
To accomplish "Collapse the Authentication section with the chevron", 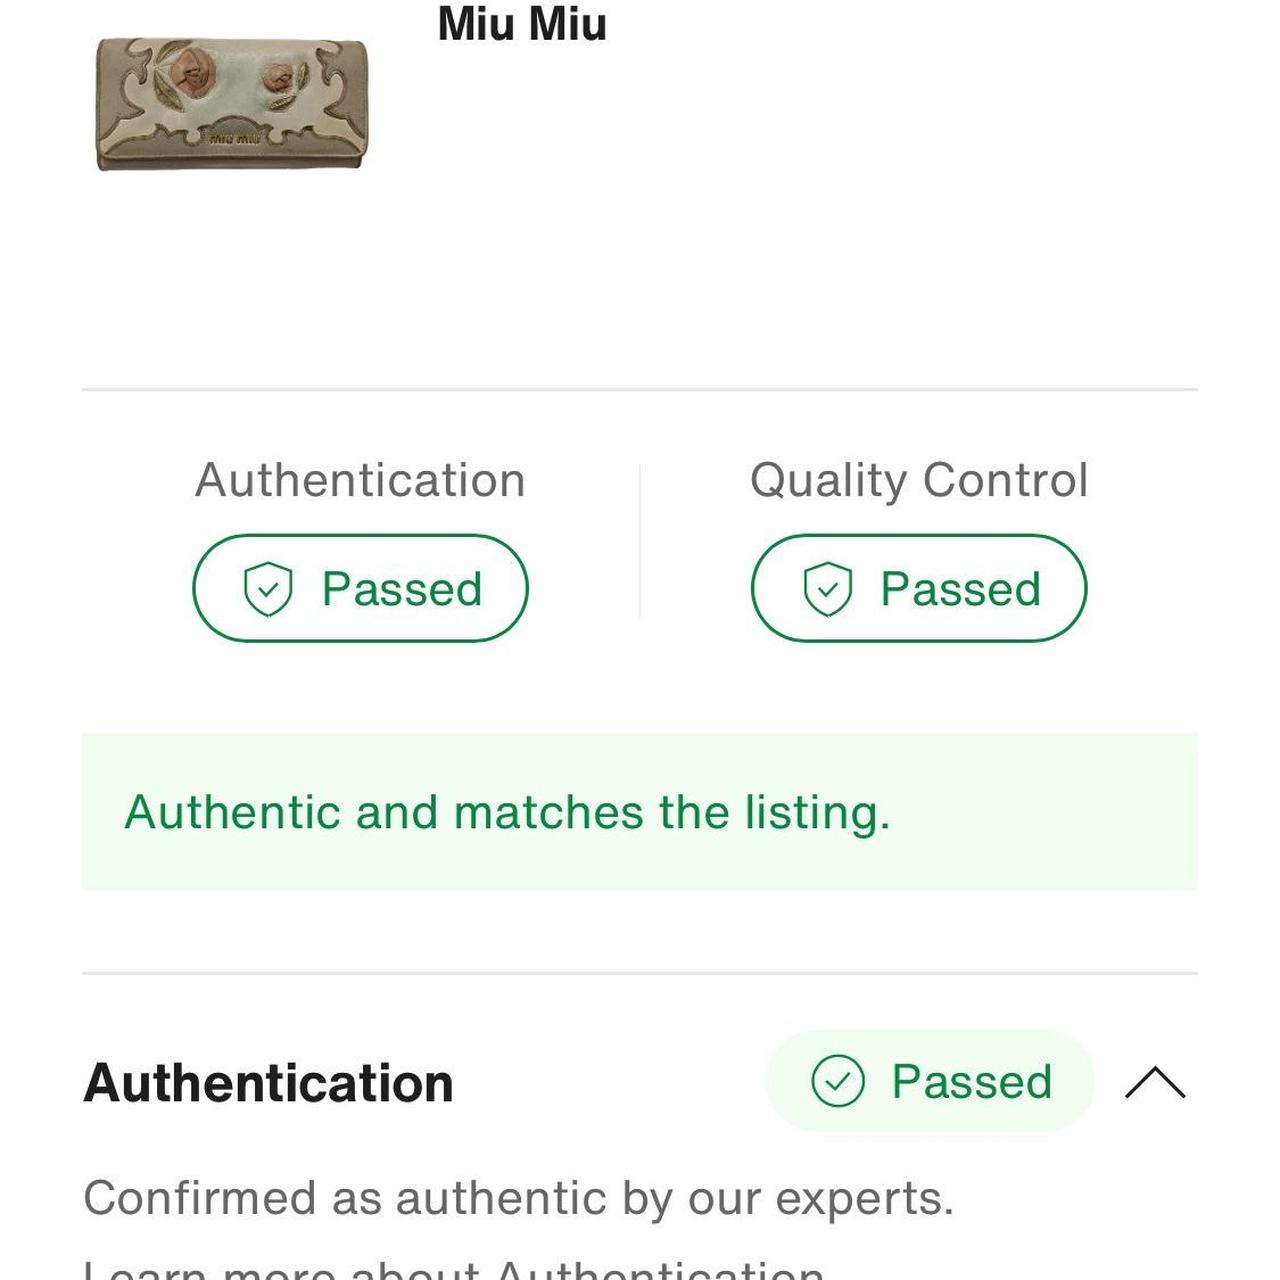I will pos(1155,1082).
